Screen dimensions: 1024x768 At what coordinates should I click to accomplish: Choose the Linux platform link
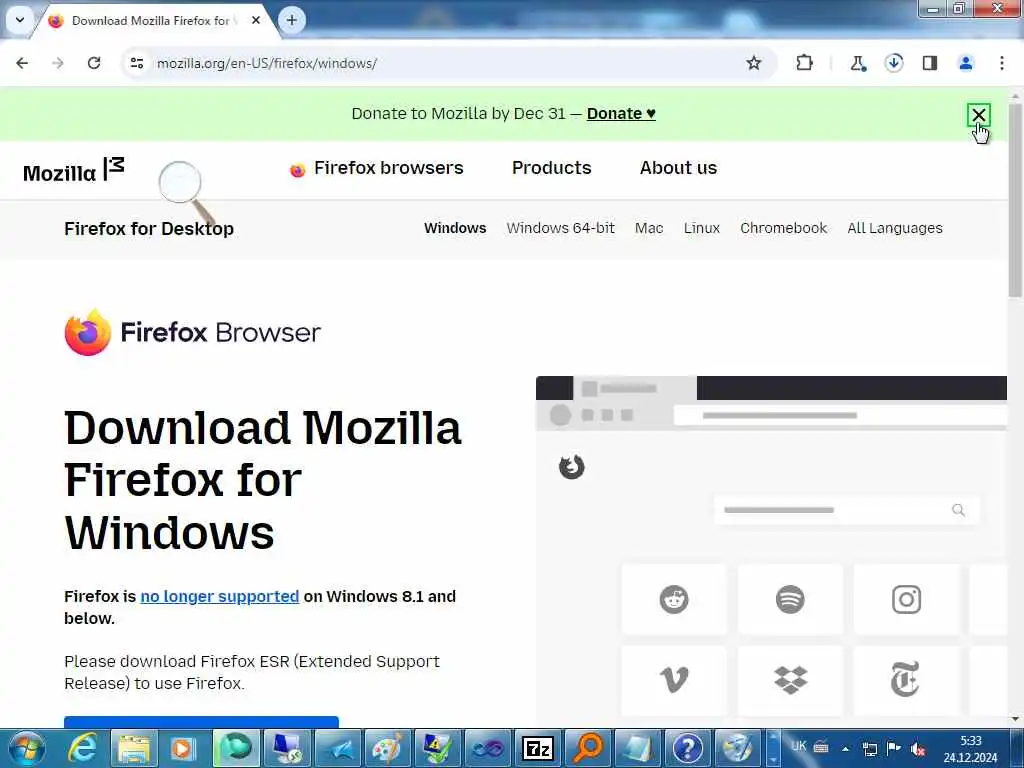click(x=702, y=229)
